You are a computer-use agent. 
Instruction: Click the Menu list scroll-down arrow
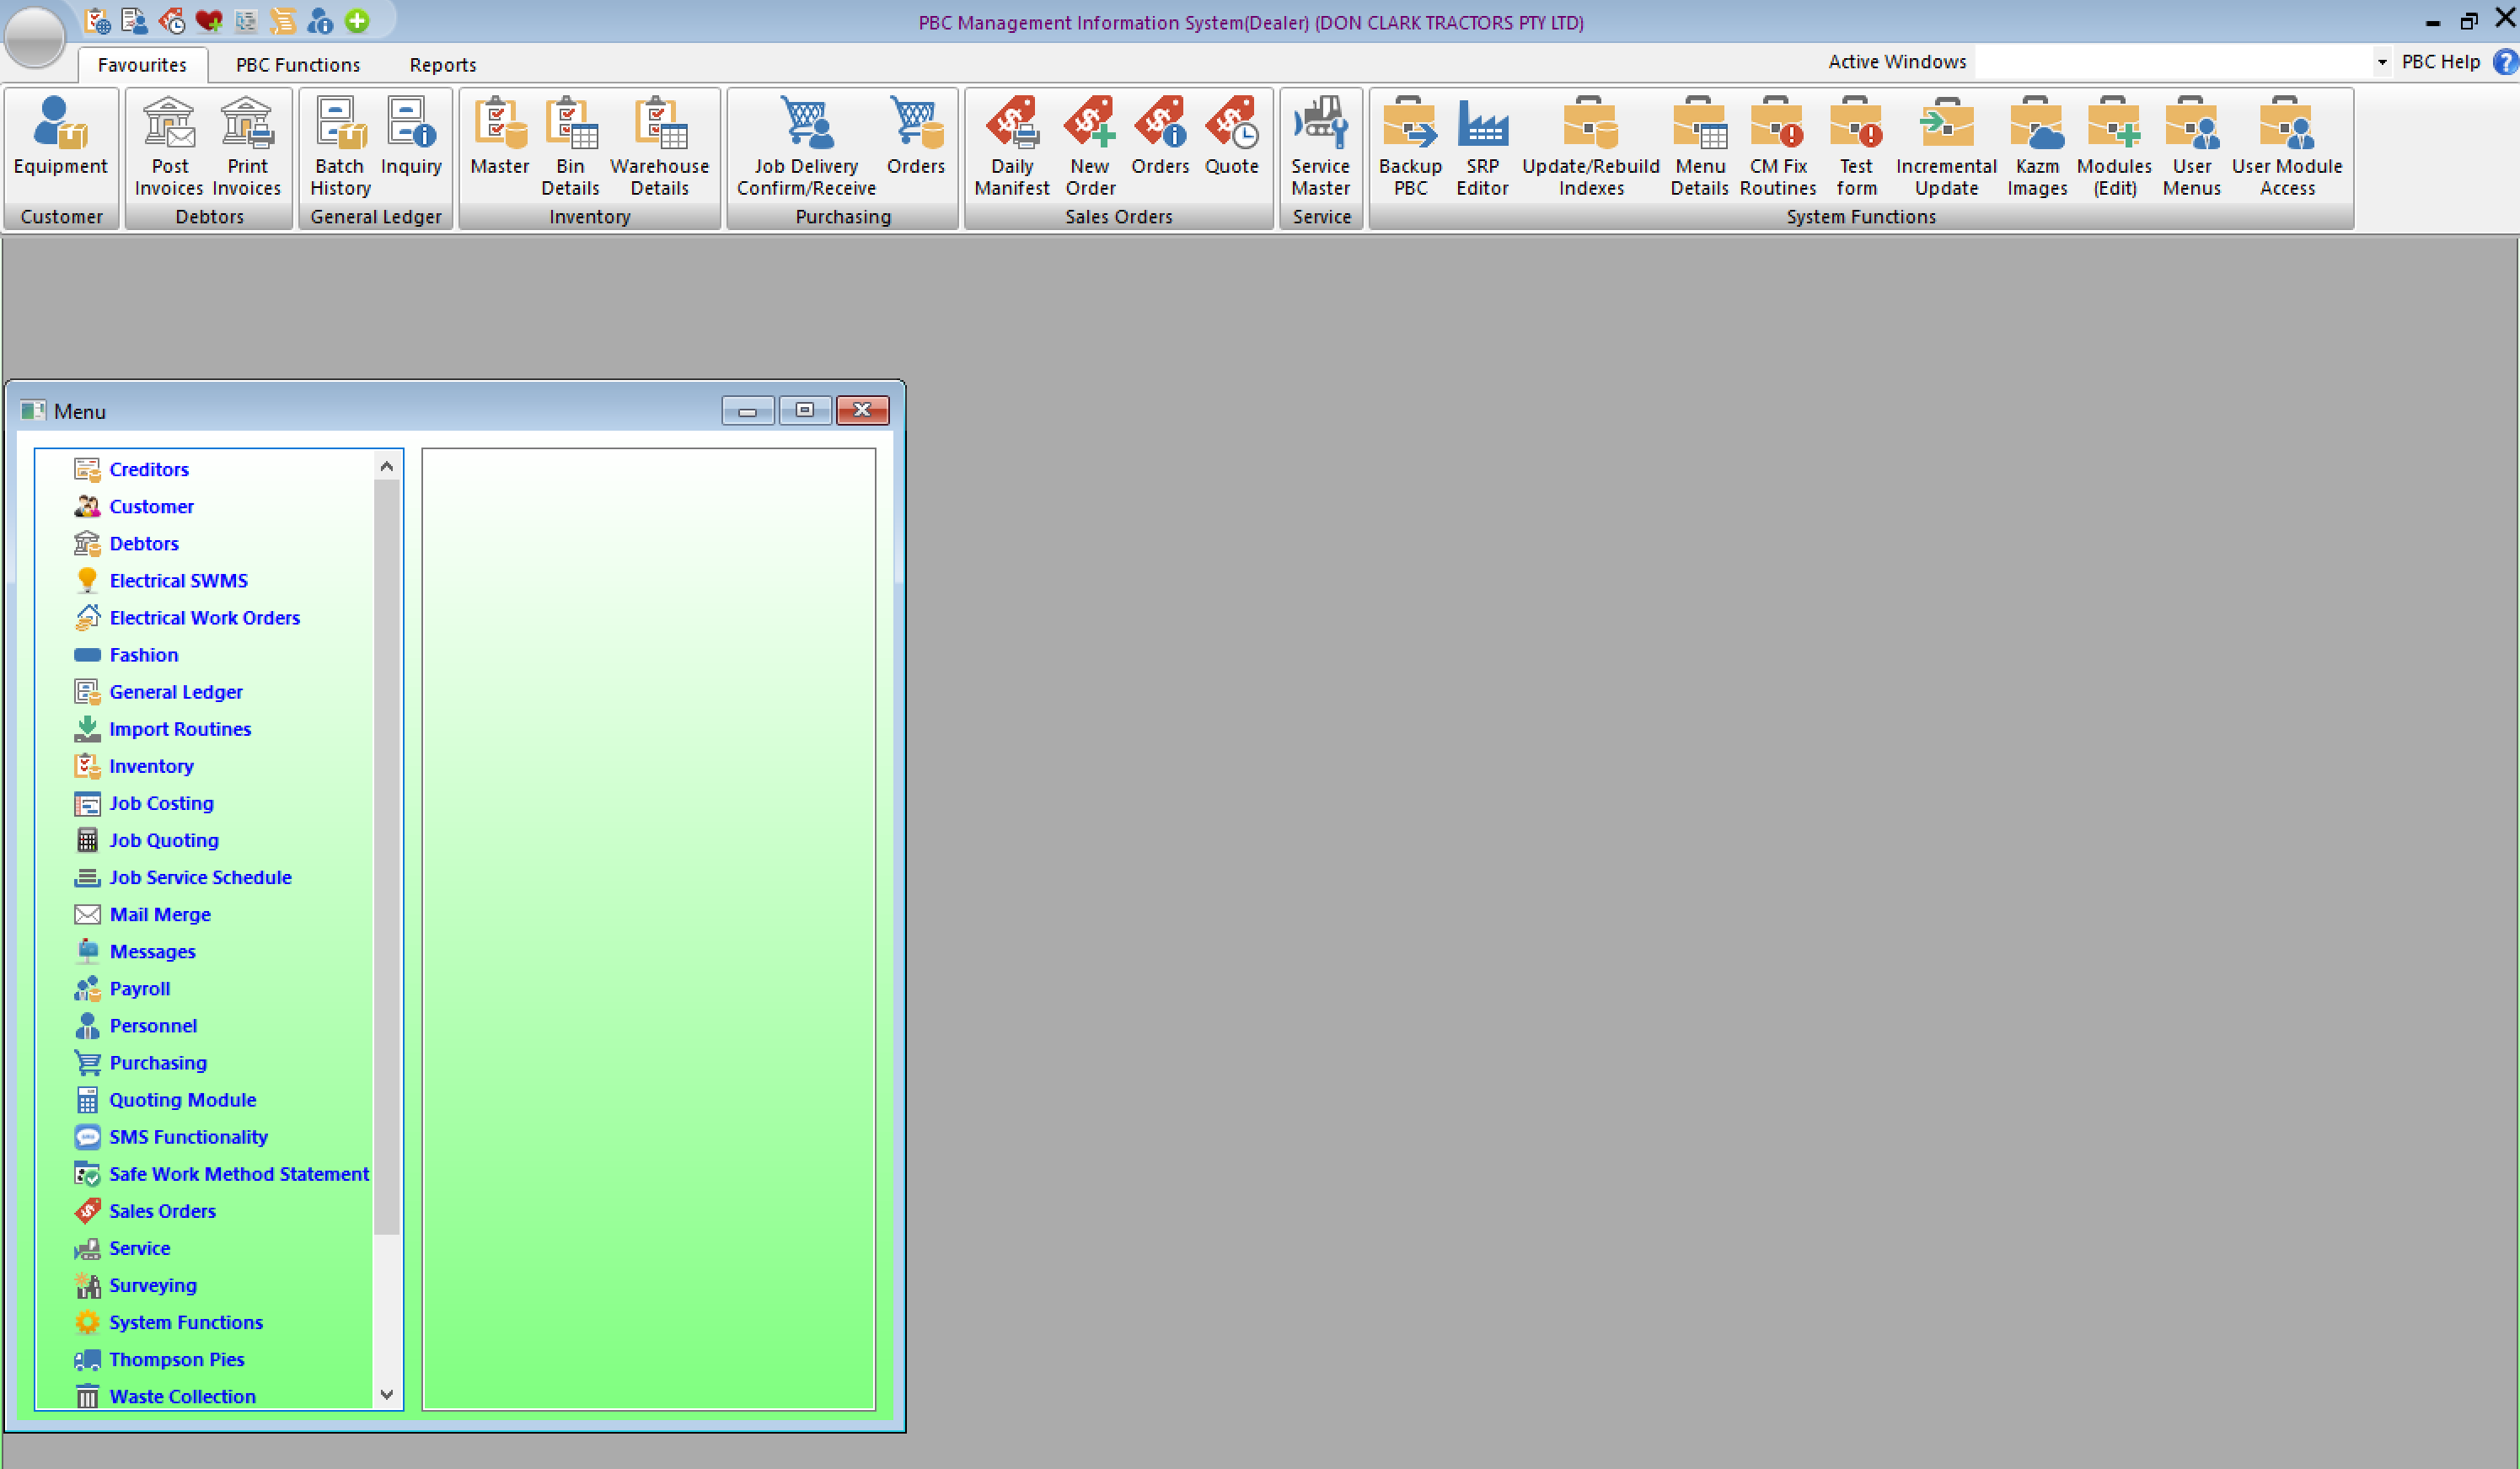(387, 1394)
